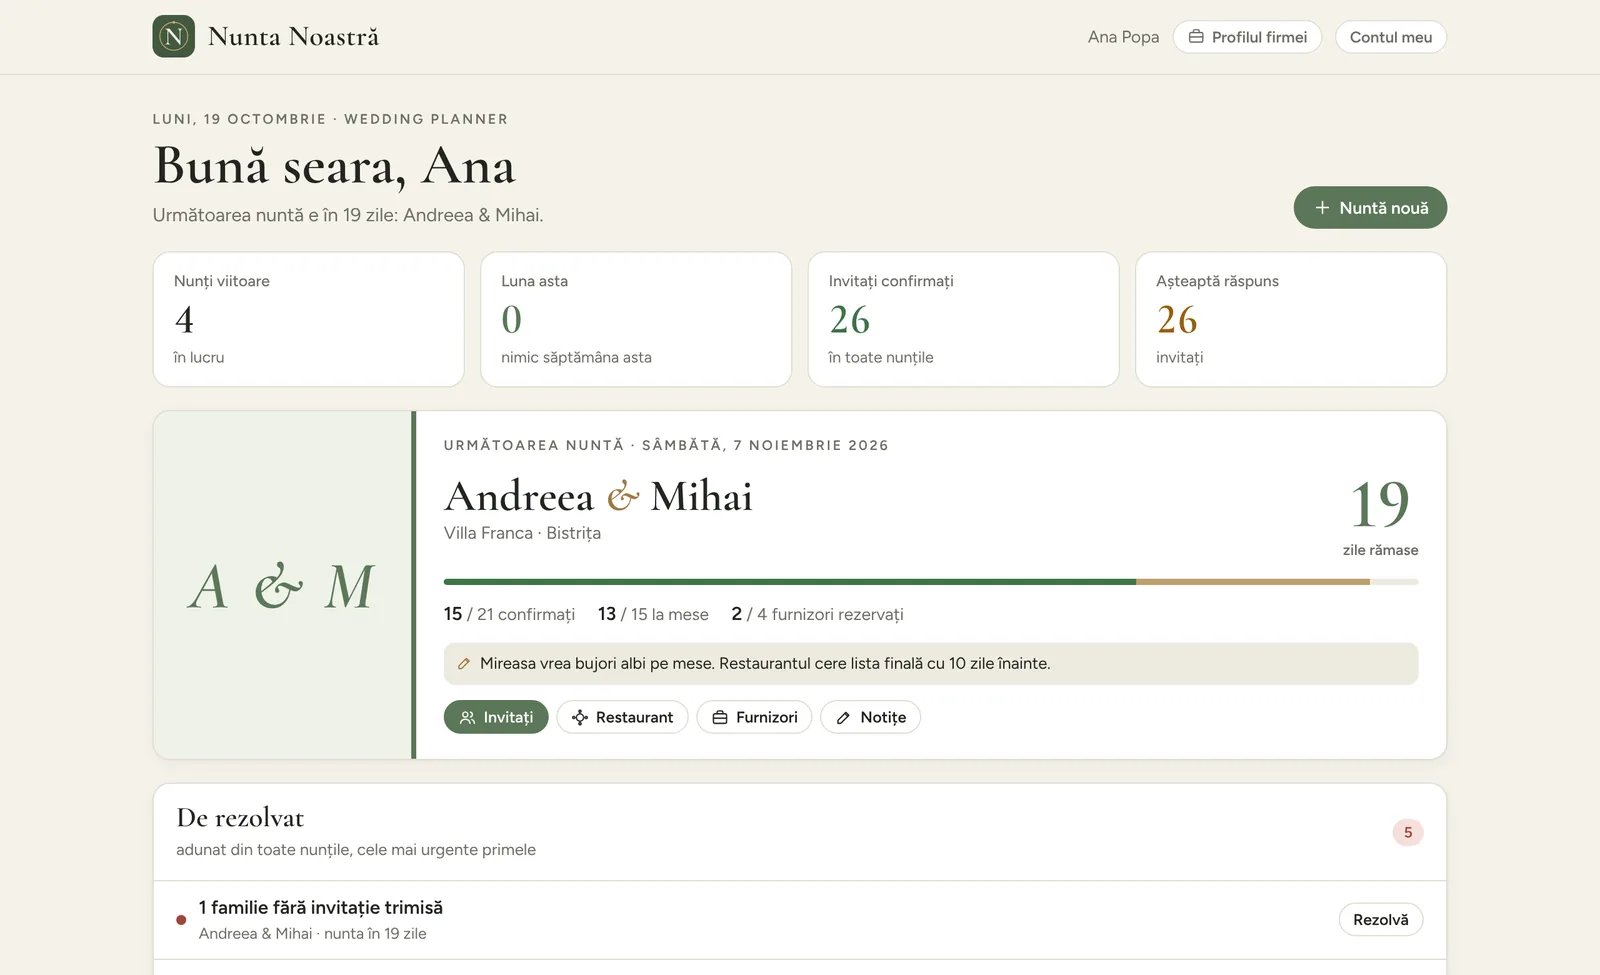Viewport: 1600px width, 975px height.
Task: Click the plus icon in Nuntă nouă
Action: [x=1322, y=208]
